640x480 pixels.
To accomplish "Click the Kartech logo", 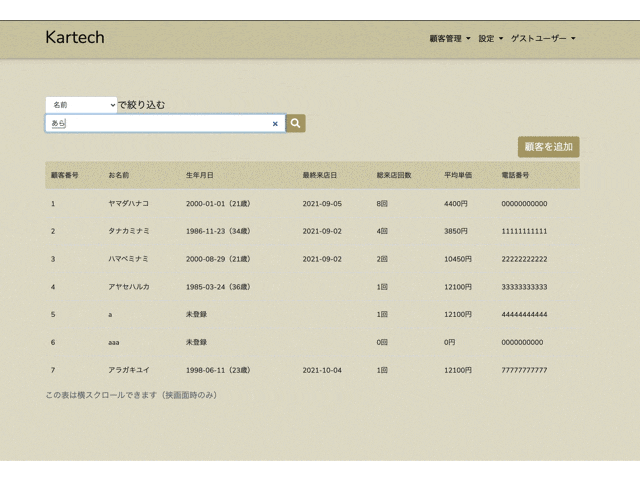I will coord(75,38).
